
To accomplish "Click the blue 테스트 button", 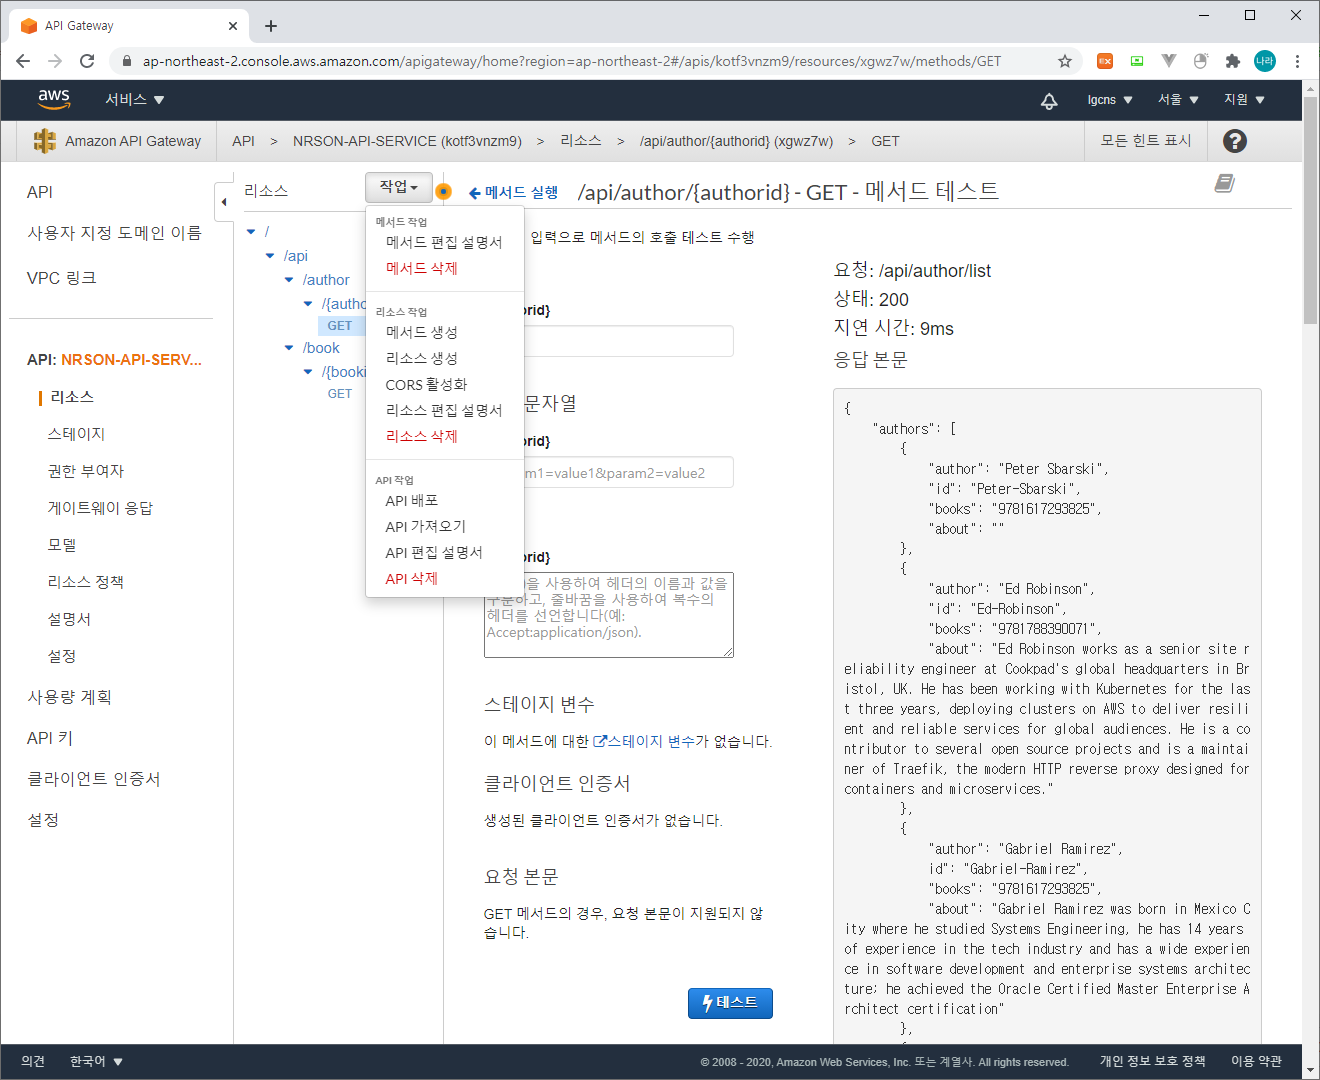I will pyautogui.click(x=730, y=1003).
